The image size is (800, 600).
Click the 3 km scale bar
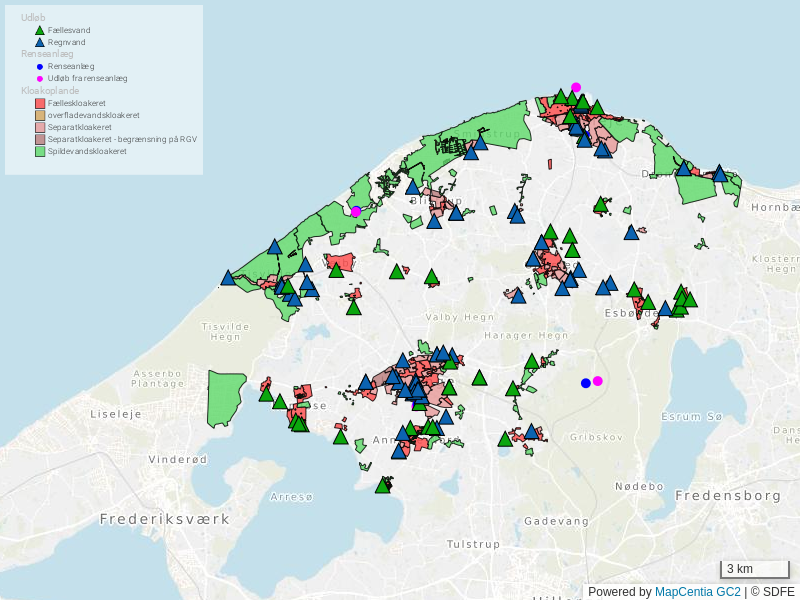coord(755,569)
